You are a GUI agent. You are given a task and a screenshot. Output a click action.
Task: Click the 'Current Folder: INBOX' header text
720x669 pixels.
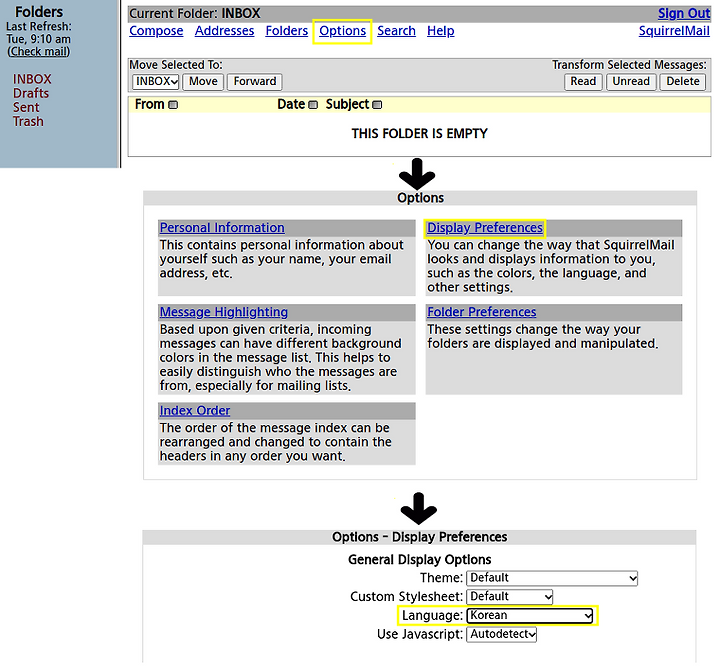tap(195, 13)
